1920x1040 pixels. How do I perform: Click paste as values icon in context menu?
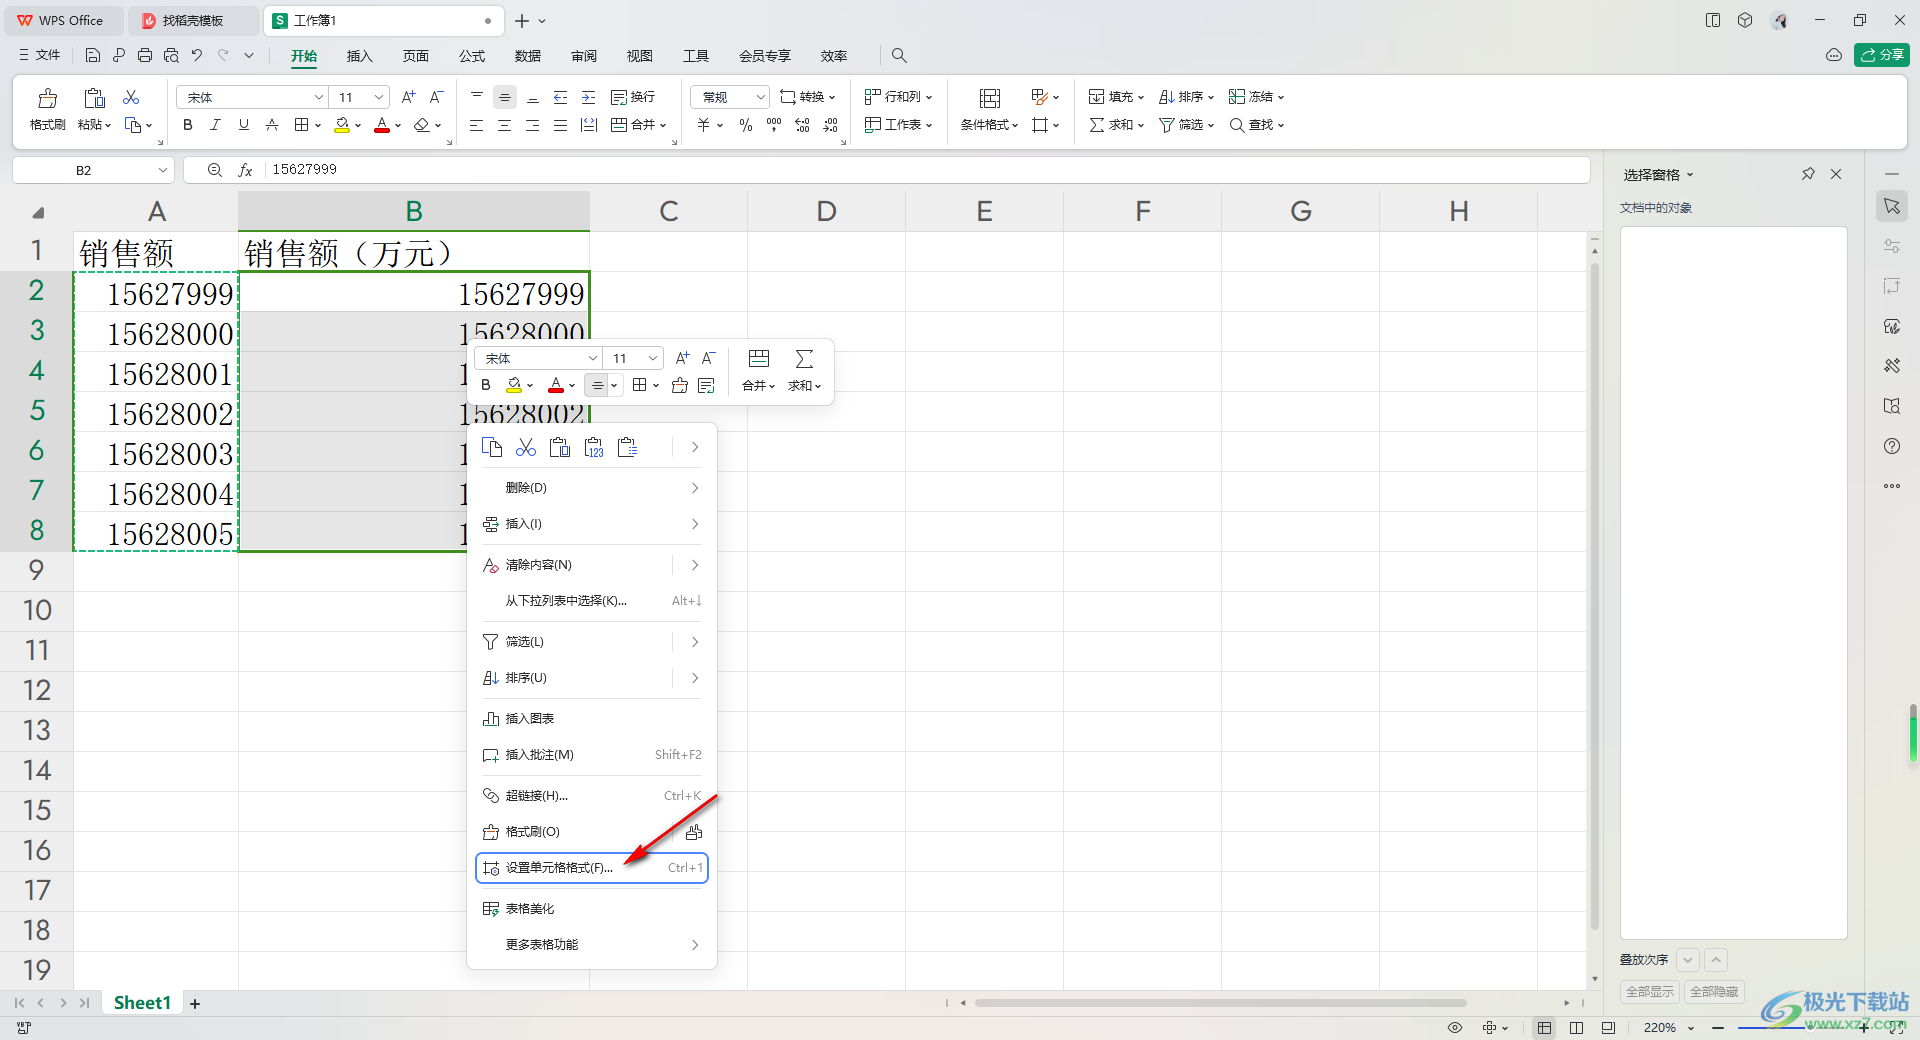tap(594, 447)
